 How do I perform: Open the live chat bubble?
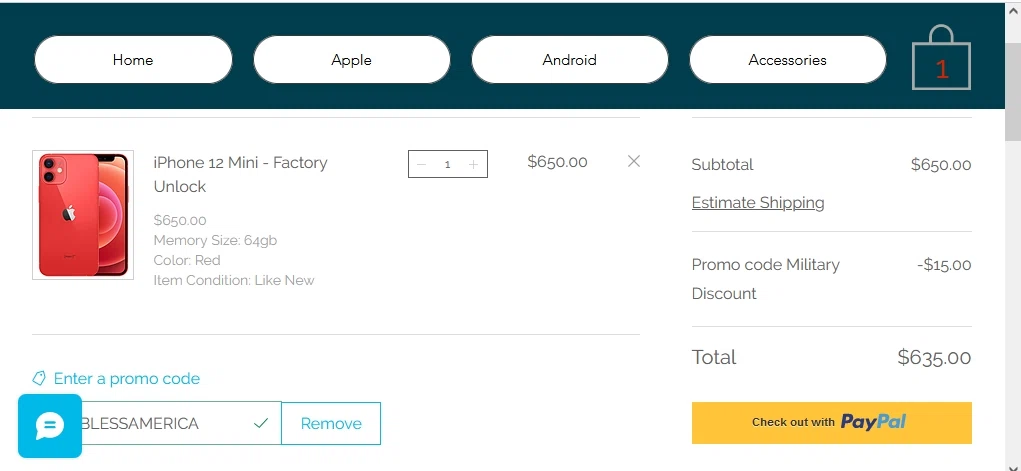pyautogui.click(x=50, y=426)
